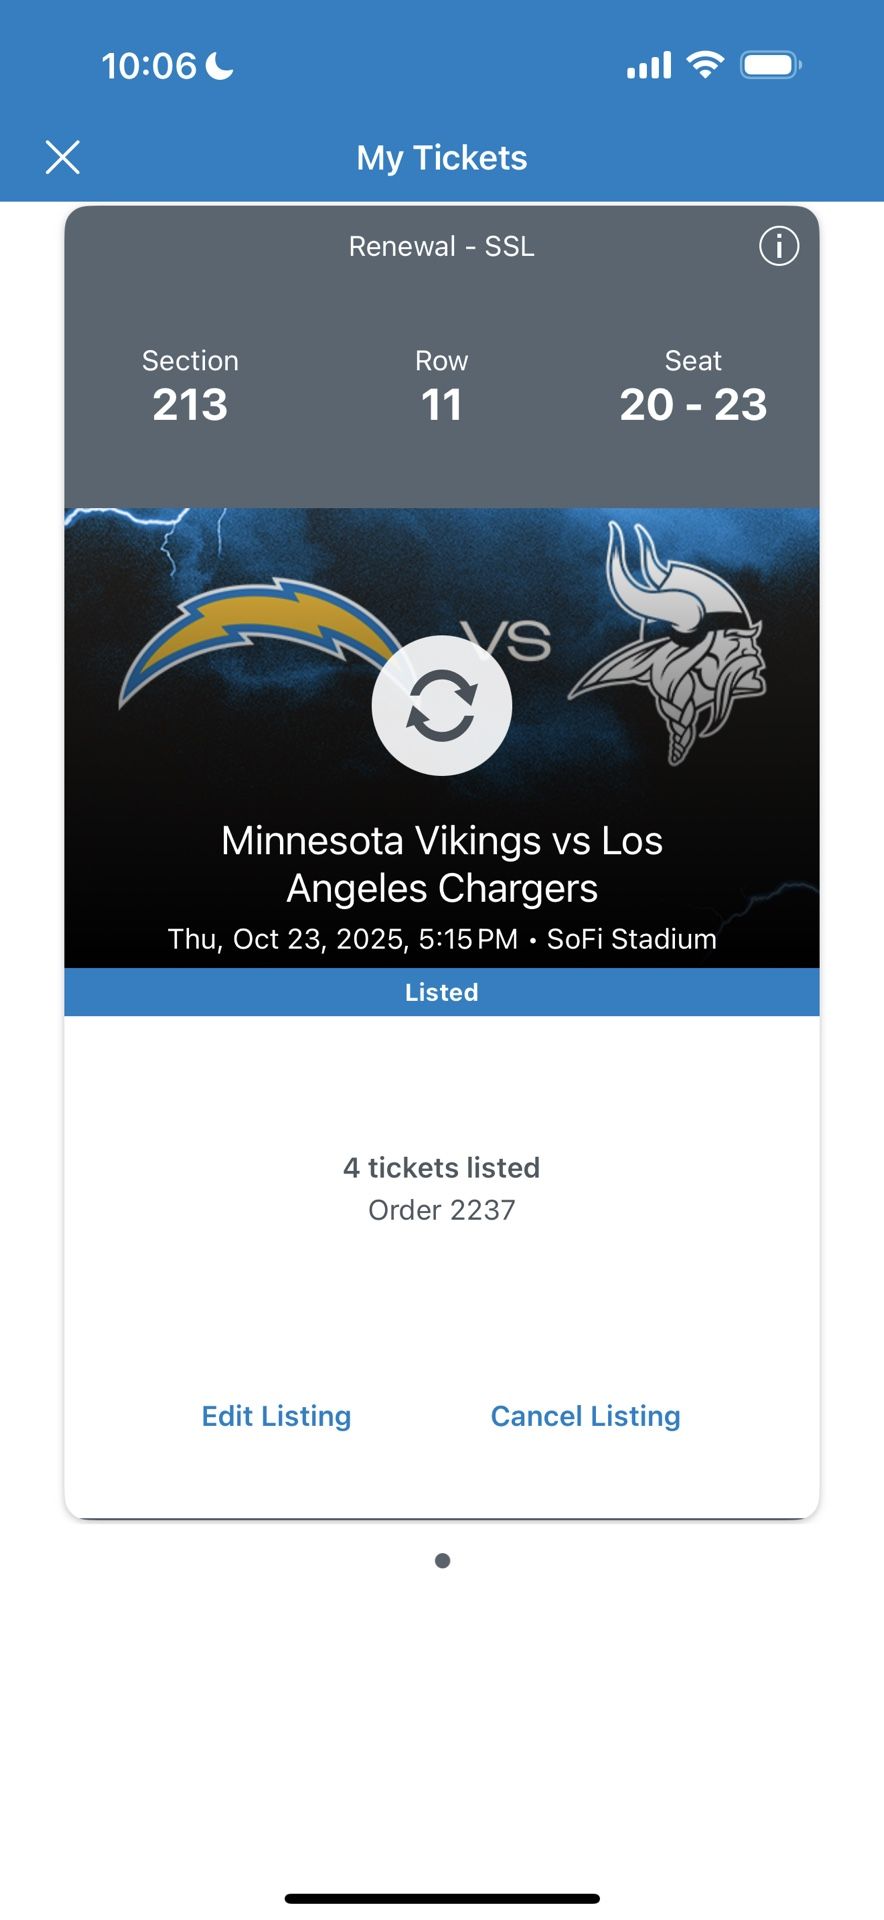Tap the battery indicator in the status bar

click(769, 63)
